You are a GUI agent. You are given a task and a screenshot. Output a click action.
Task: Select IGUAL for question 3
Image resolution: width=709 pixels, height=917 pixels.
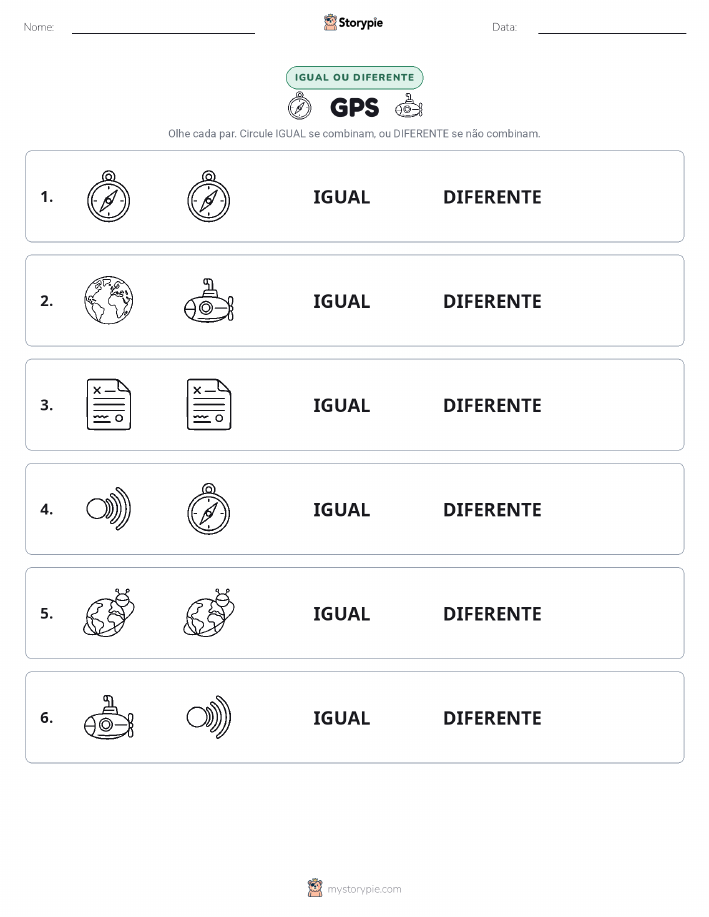[342, 405]
